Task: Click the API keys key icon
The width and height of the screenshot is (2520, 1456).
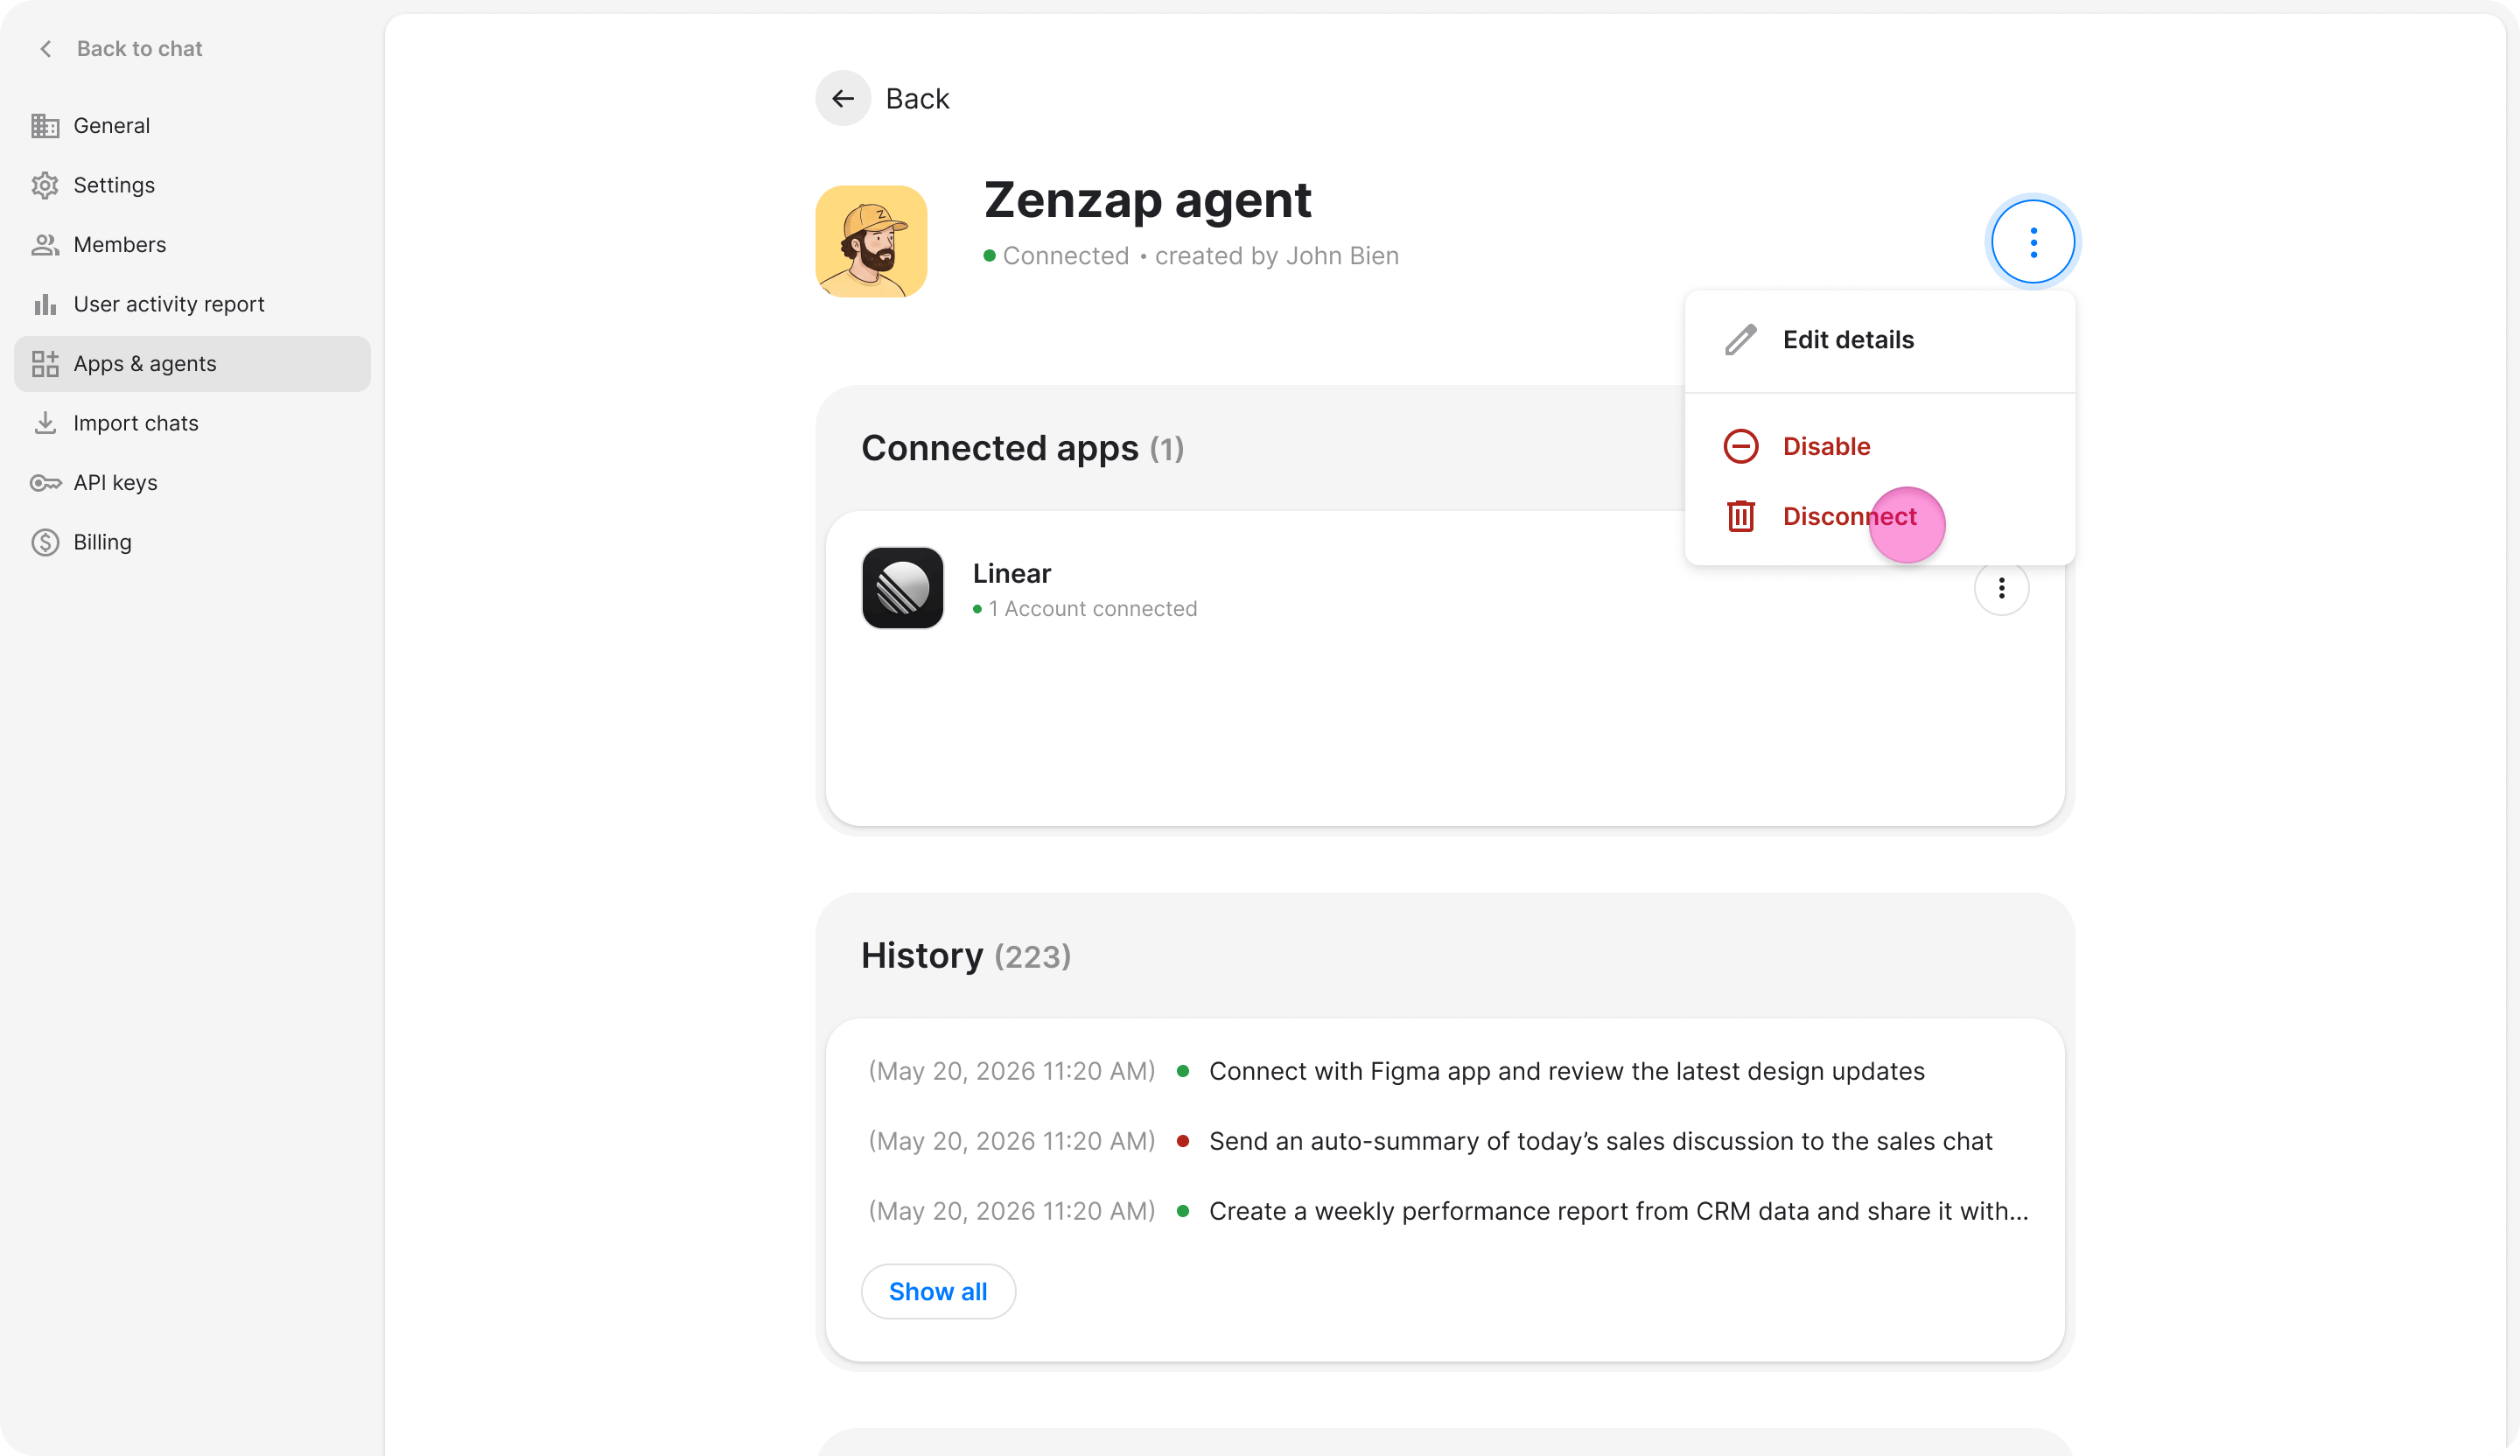Action: pos(45,483)
